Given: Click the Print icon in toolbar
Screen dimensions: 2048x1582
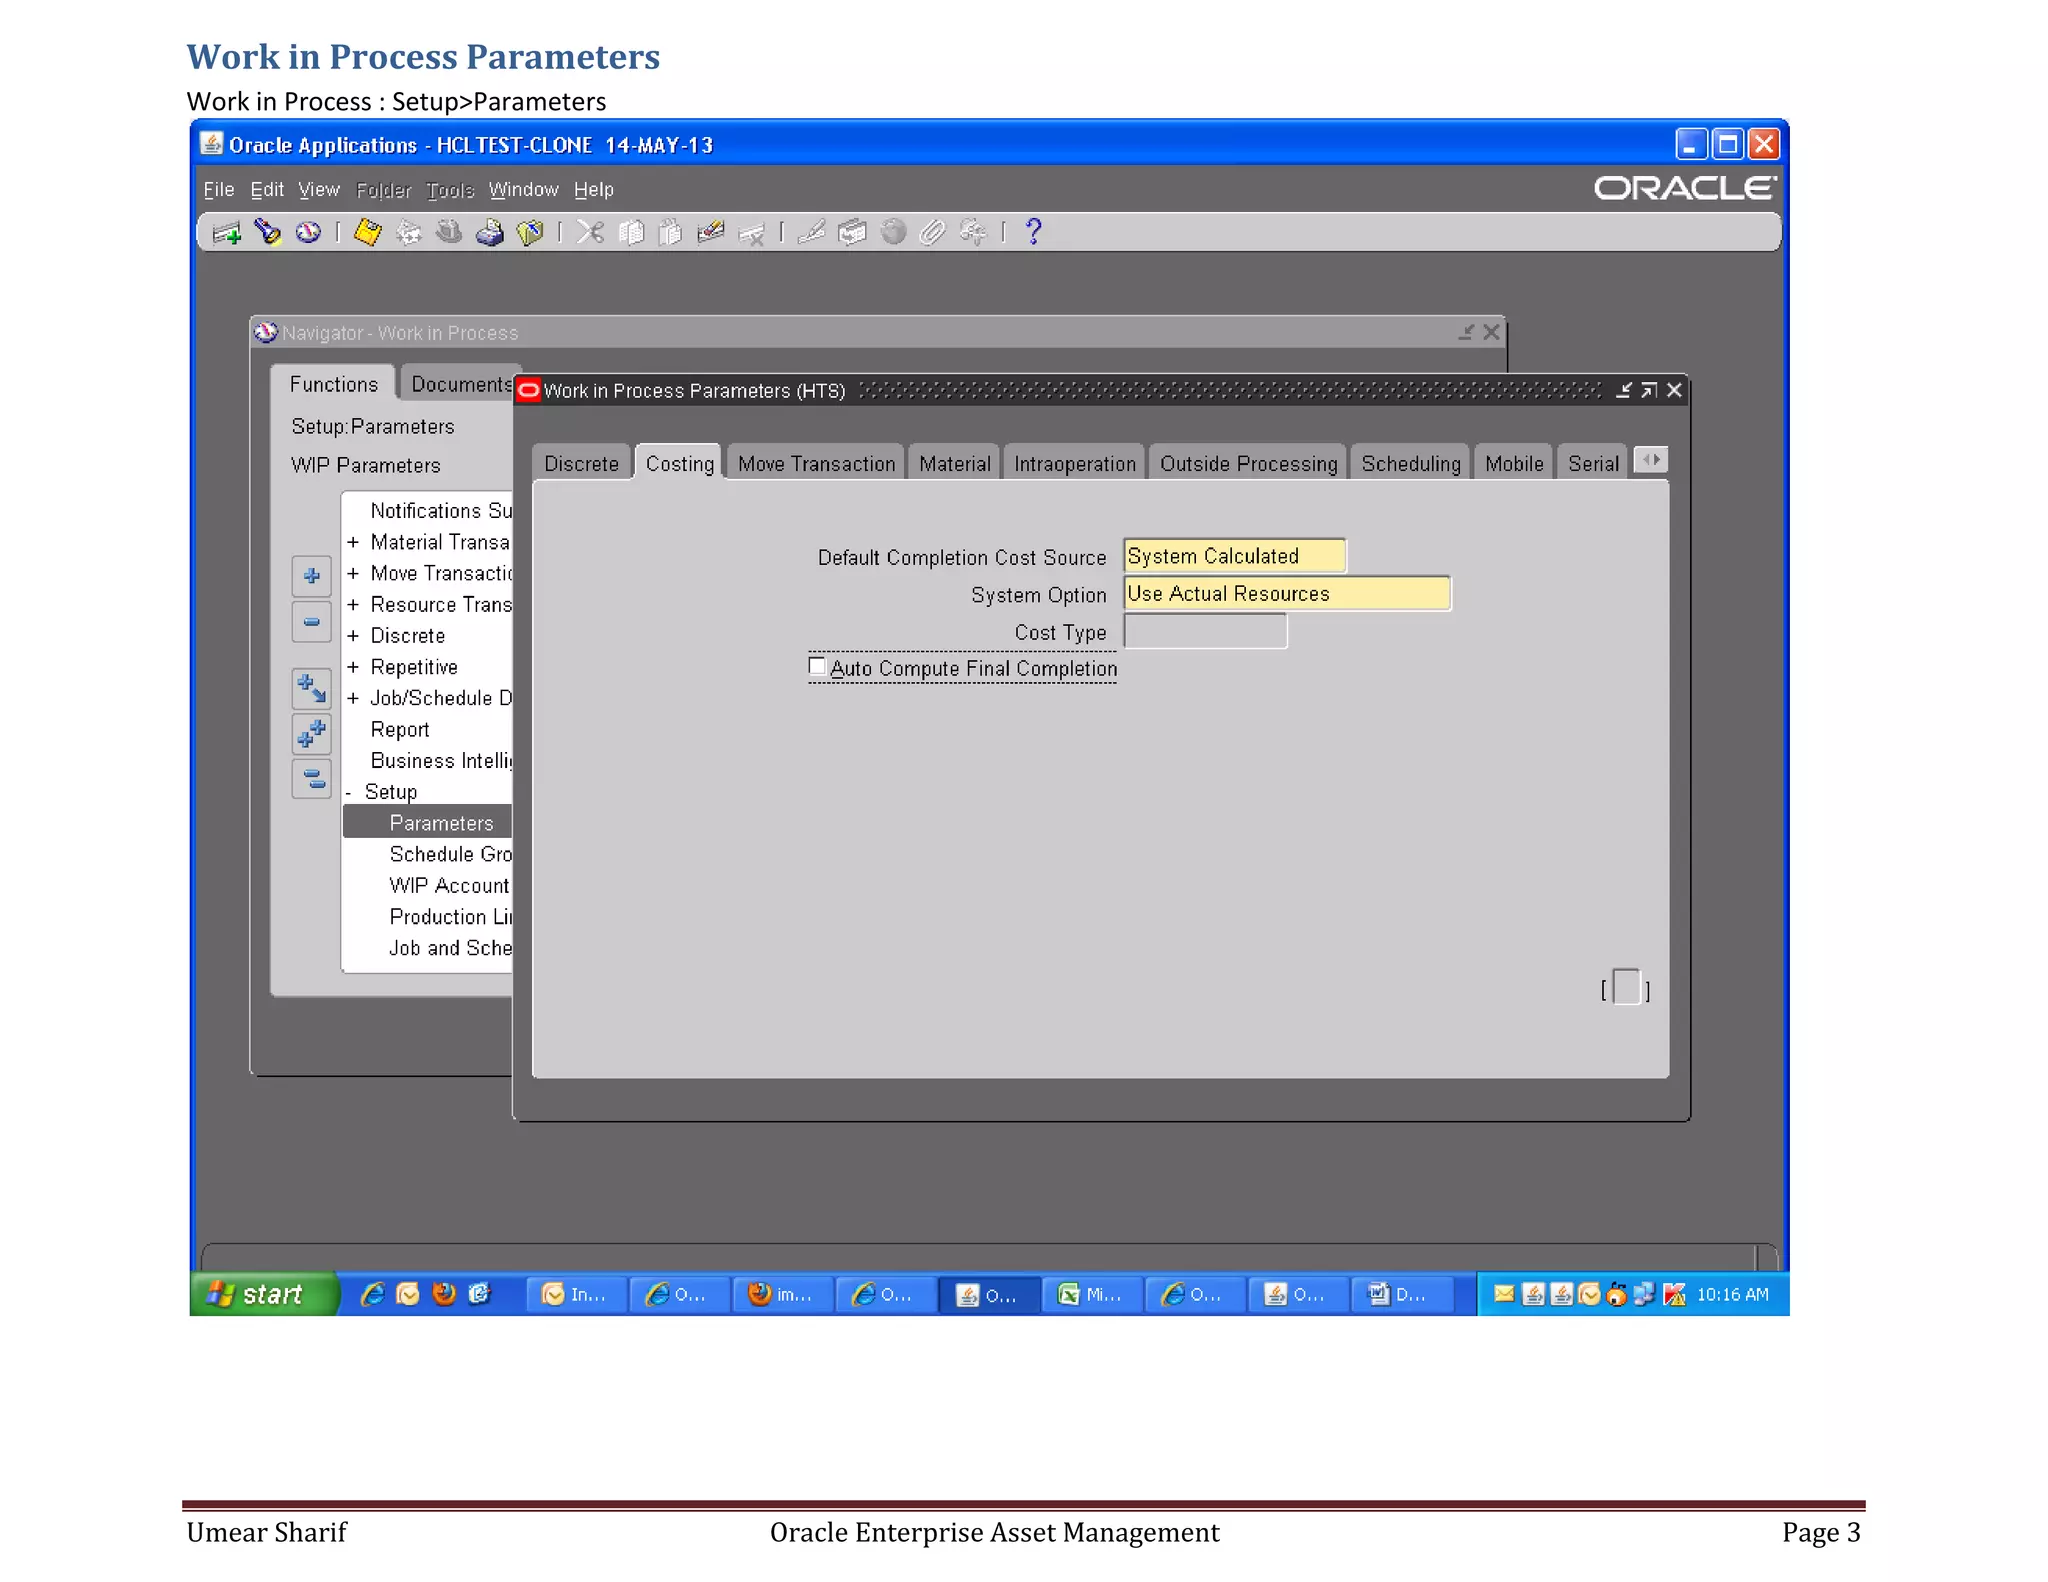Looking at the screenshot, I should pyautogui.click(x=489, y=233).
